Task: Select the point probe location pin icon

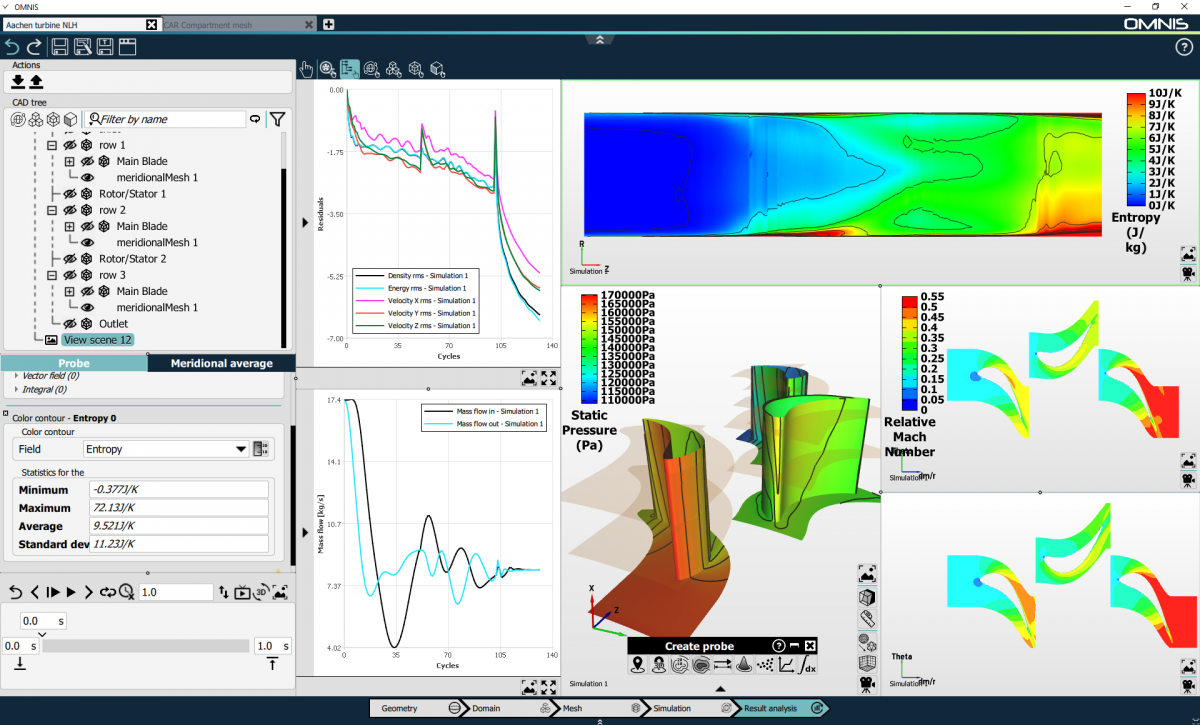Action: pos(637,665)
